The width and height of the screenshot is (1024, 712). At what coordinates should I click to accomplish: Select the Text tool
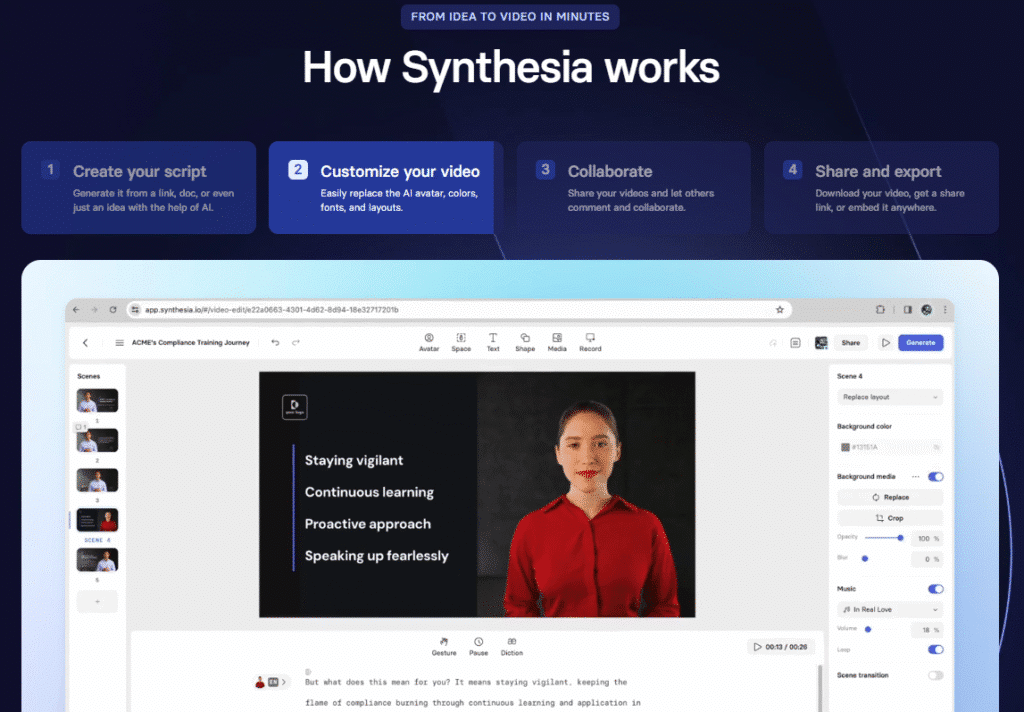pos(493,342)
